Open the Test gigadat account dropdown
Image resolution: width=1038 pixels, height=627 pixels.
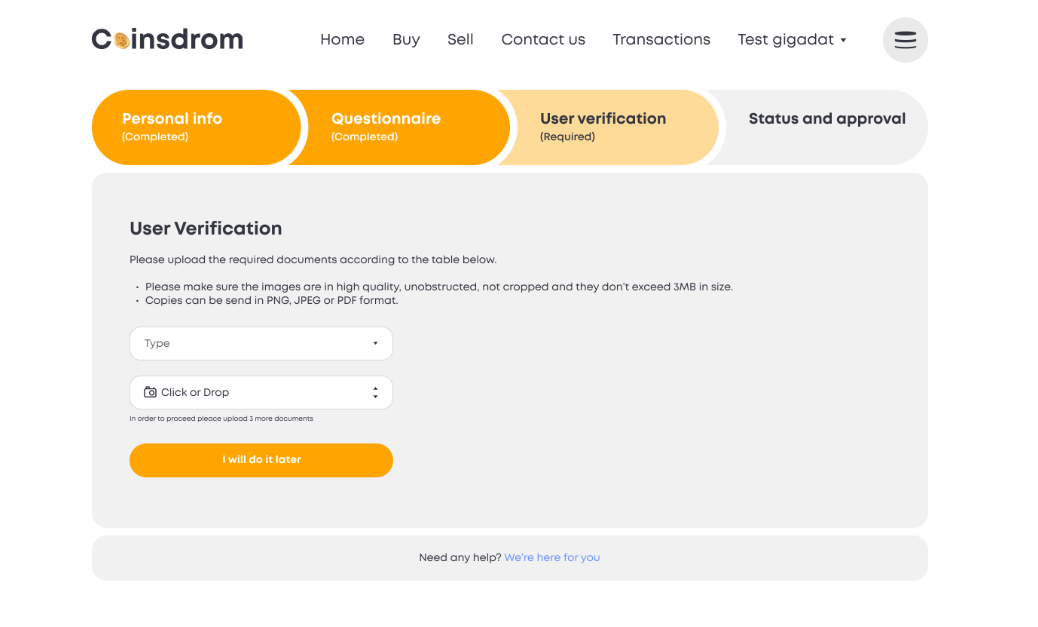792,40
